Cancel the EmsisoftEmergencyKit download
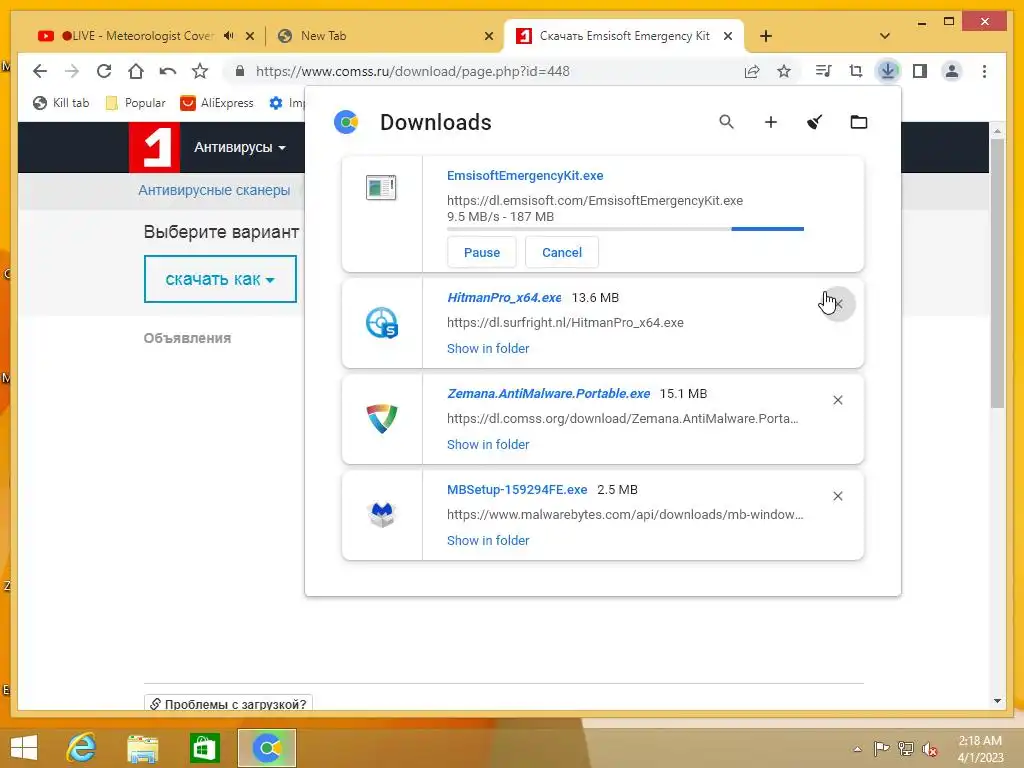This screenshot has width=1024, height=768. click(562, 252)
